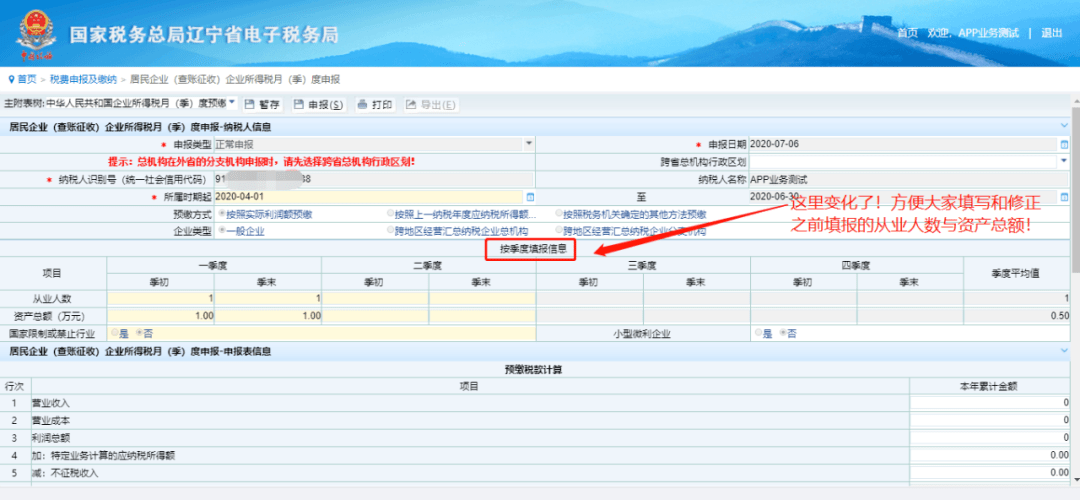
Task: Click 资产总额 一季度 季初 input field
Action: point(160,316)
